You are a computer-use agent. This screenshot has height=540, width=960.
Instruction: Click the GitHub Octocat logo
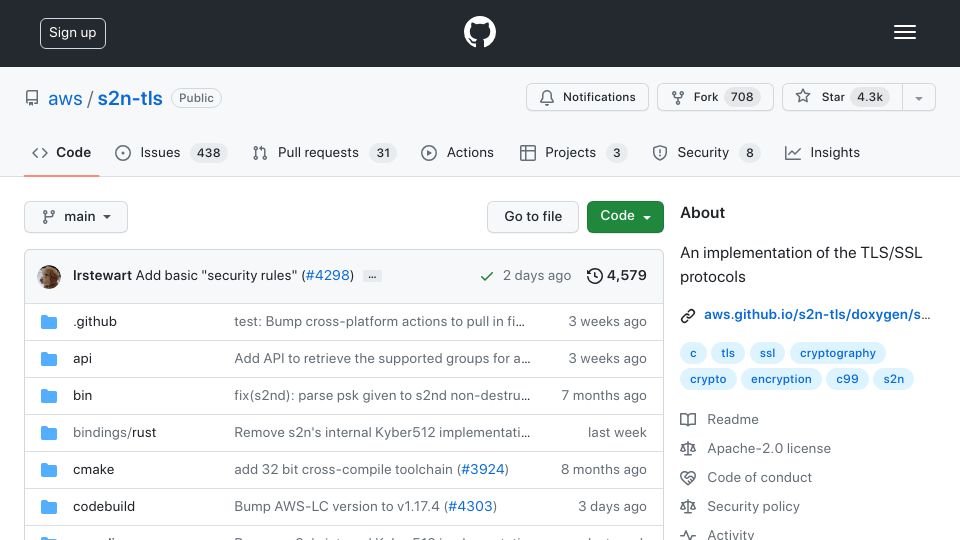pos(479,32)
